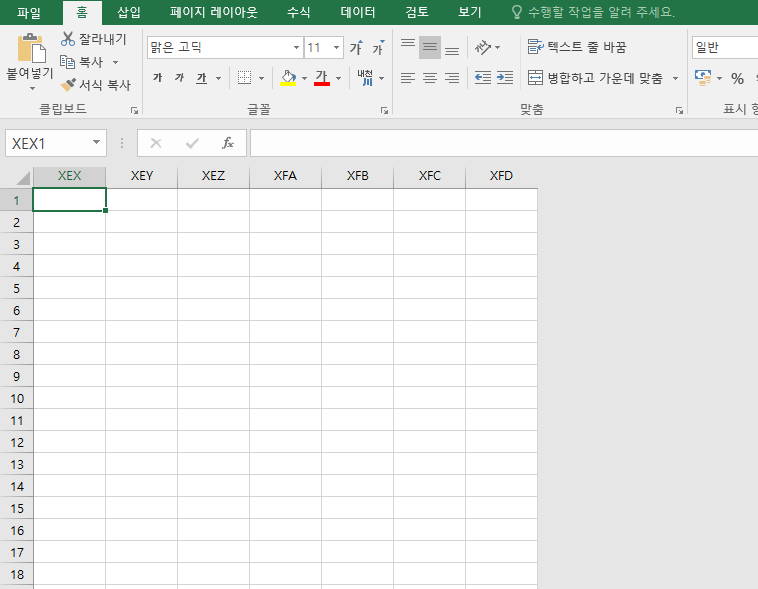The height and width of the screenshot is (589, 758).
Task: Click the formula bar confirm checkmark
Action: click(x=192, y=143)
